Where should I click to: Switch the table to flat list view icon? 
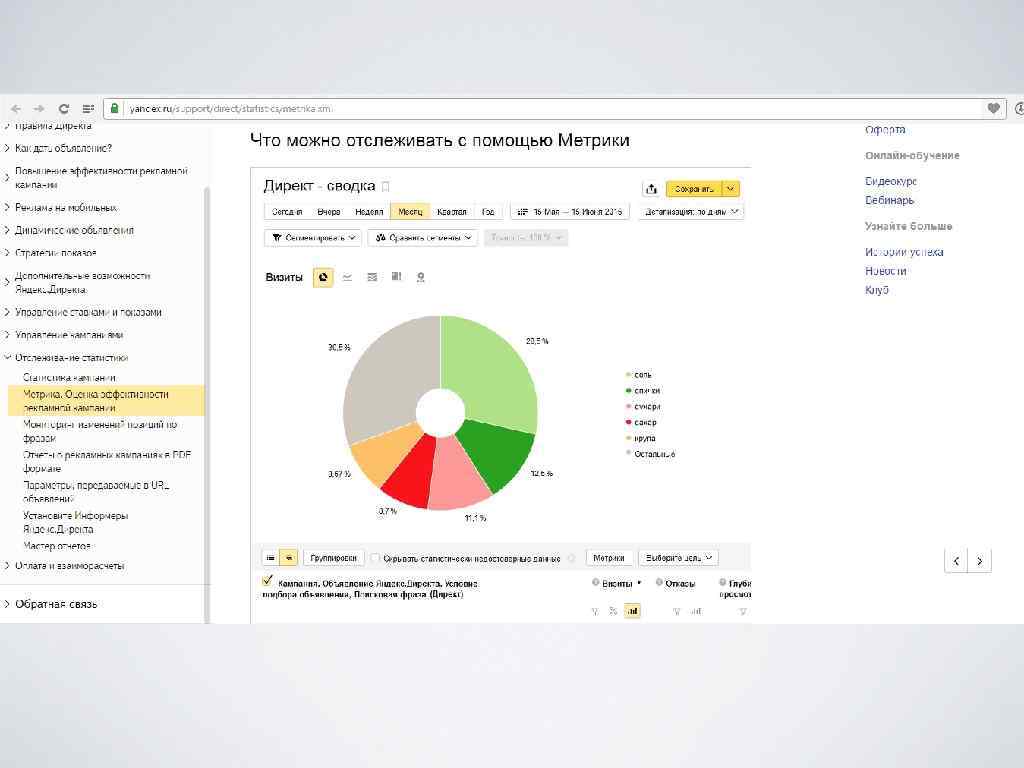270,558
